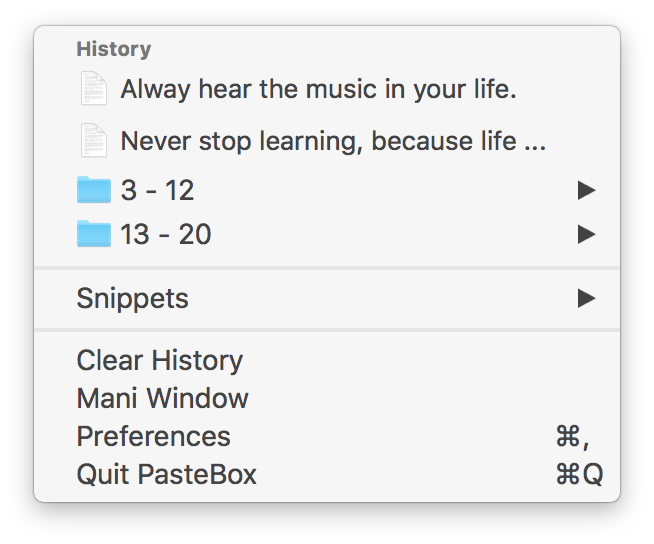Choose Clear History
This screenshot has width=654, height=544.
(x=159, y=360)
